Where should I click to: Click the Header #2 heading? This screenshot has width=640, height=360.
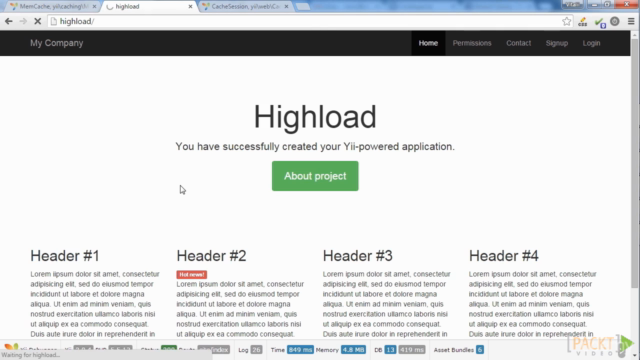point(211,256)
